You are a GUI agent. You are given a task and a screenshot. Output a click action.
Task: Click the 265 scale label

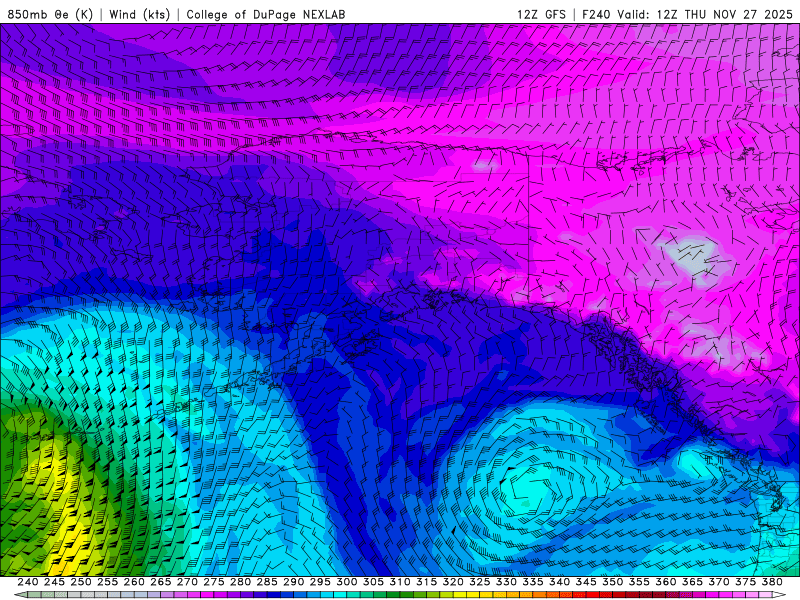(161, 582)
